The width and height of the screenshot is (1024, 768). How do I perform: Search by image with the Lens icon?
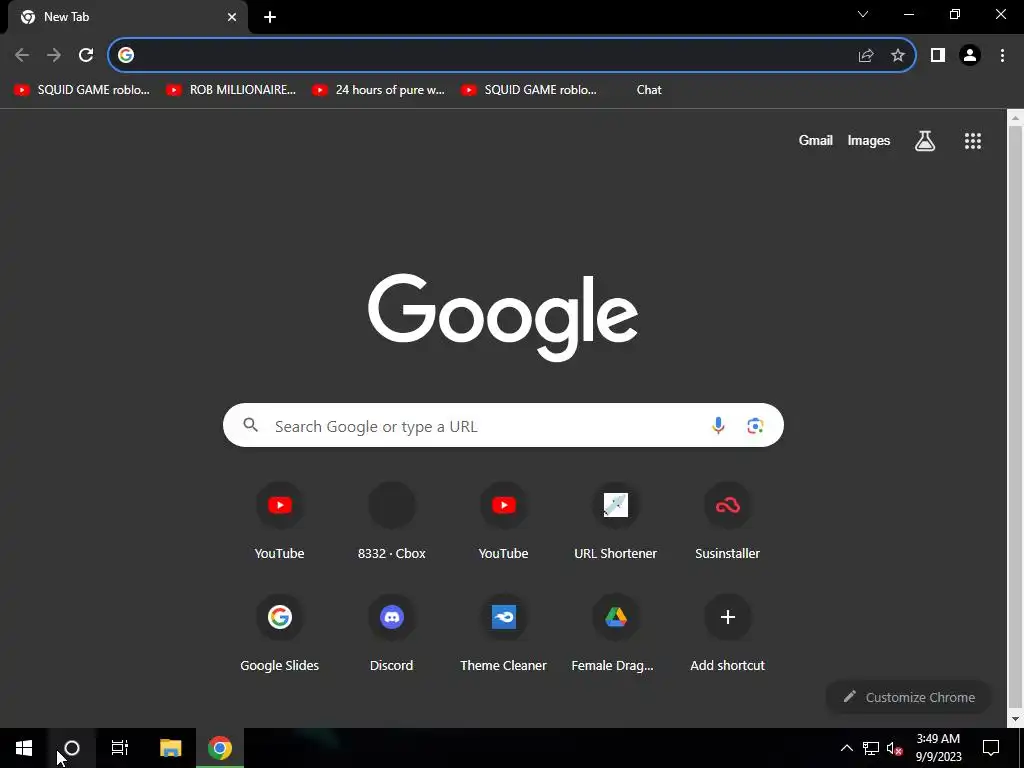(755, 426)
